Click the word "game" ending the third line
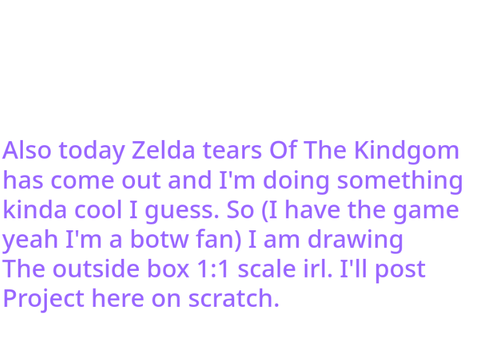Viewport: 480px width, 360px height. coord(426,212)
